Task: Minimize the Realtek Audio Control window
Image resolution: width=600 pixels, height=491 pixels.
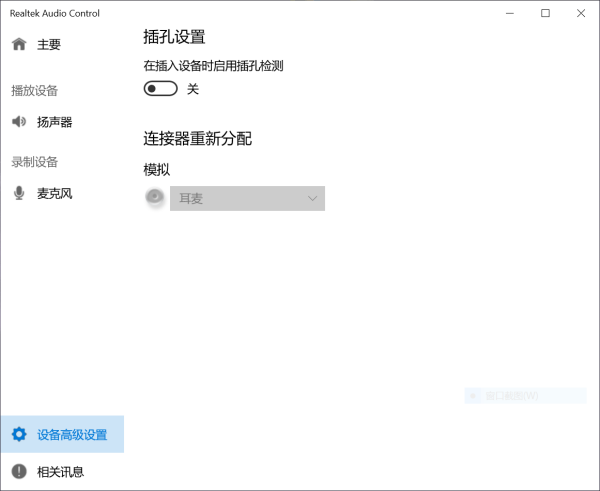Action: (x=510, y=13)
